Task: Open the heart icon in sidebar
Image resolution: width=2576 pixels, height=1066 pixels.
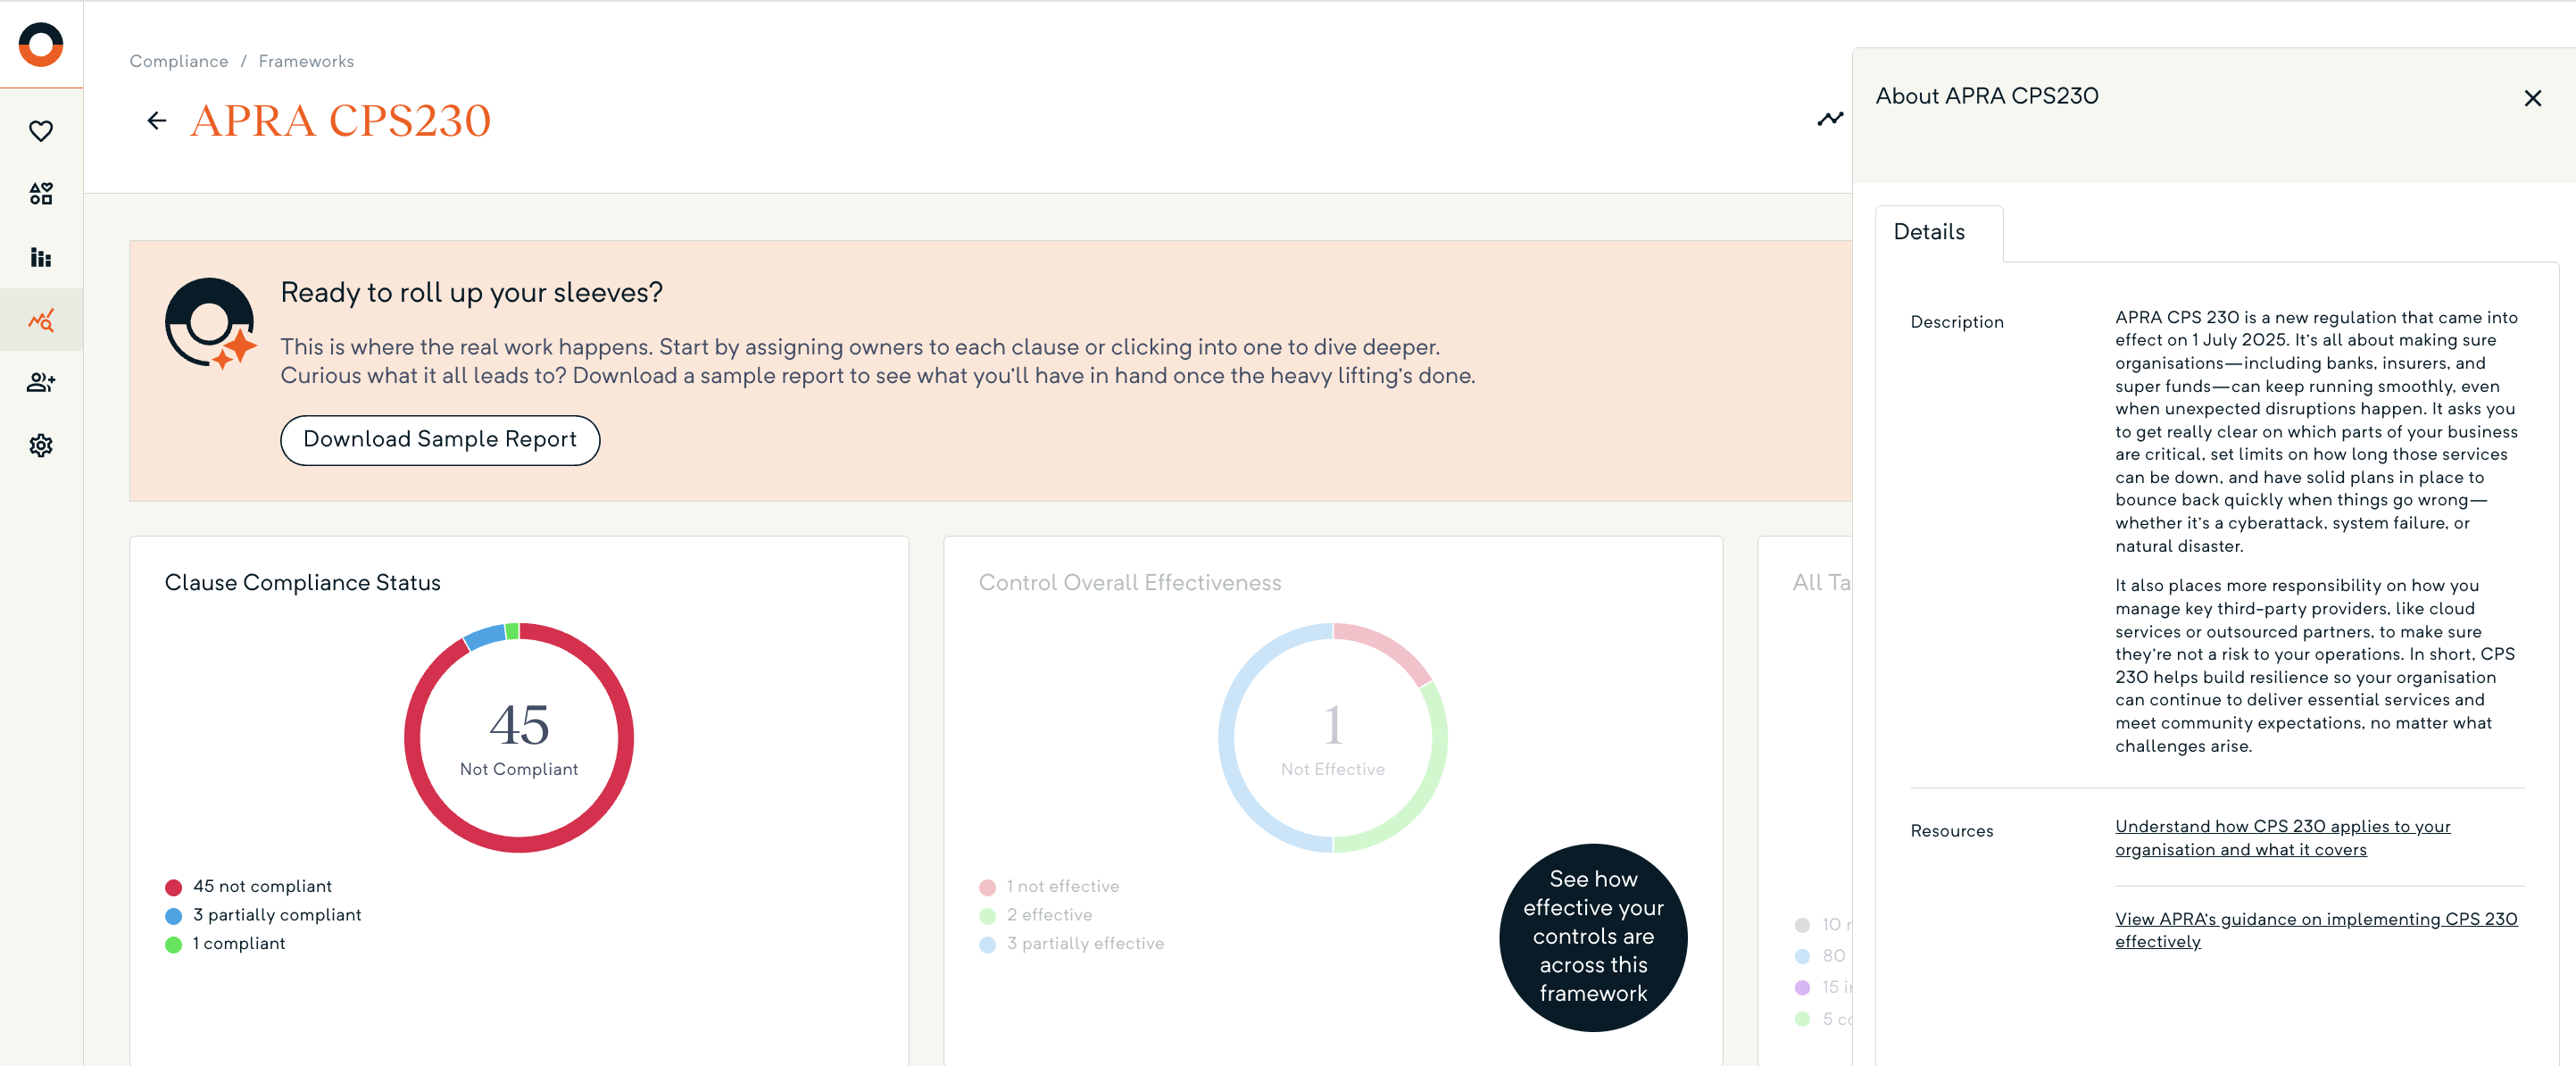Action: pos(41,131)
